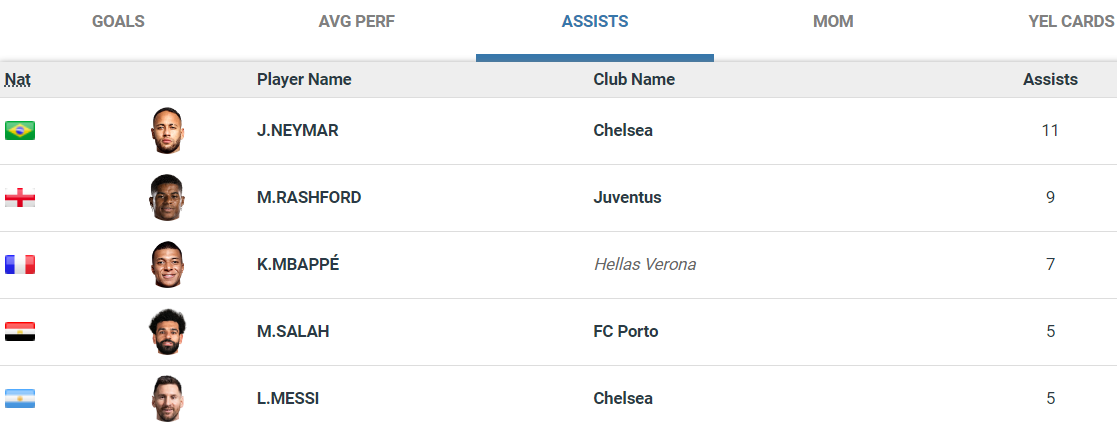This screenshot has height=425, width=1117.
Task: Click the Egypt flag icon
Action: pos(20,332)
